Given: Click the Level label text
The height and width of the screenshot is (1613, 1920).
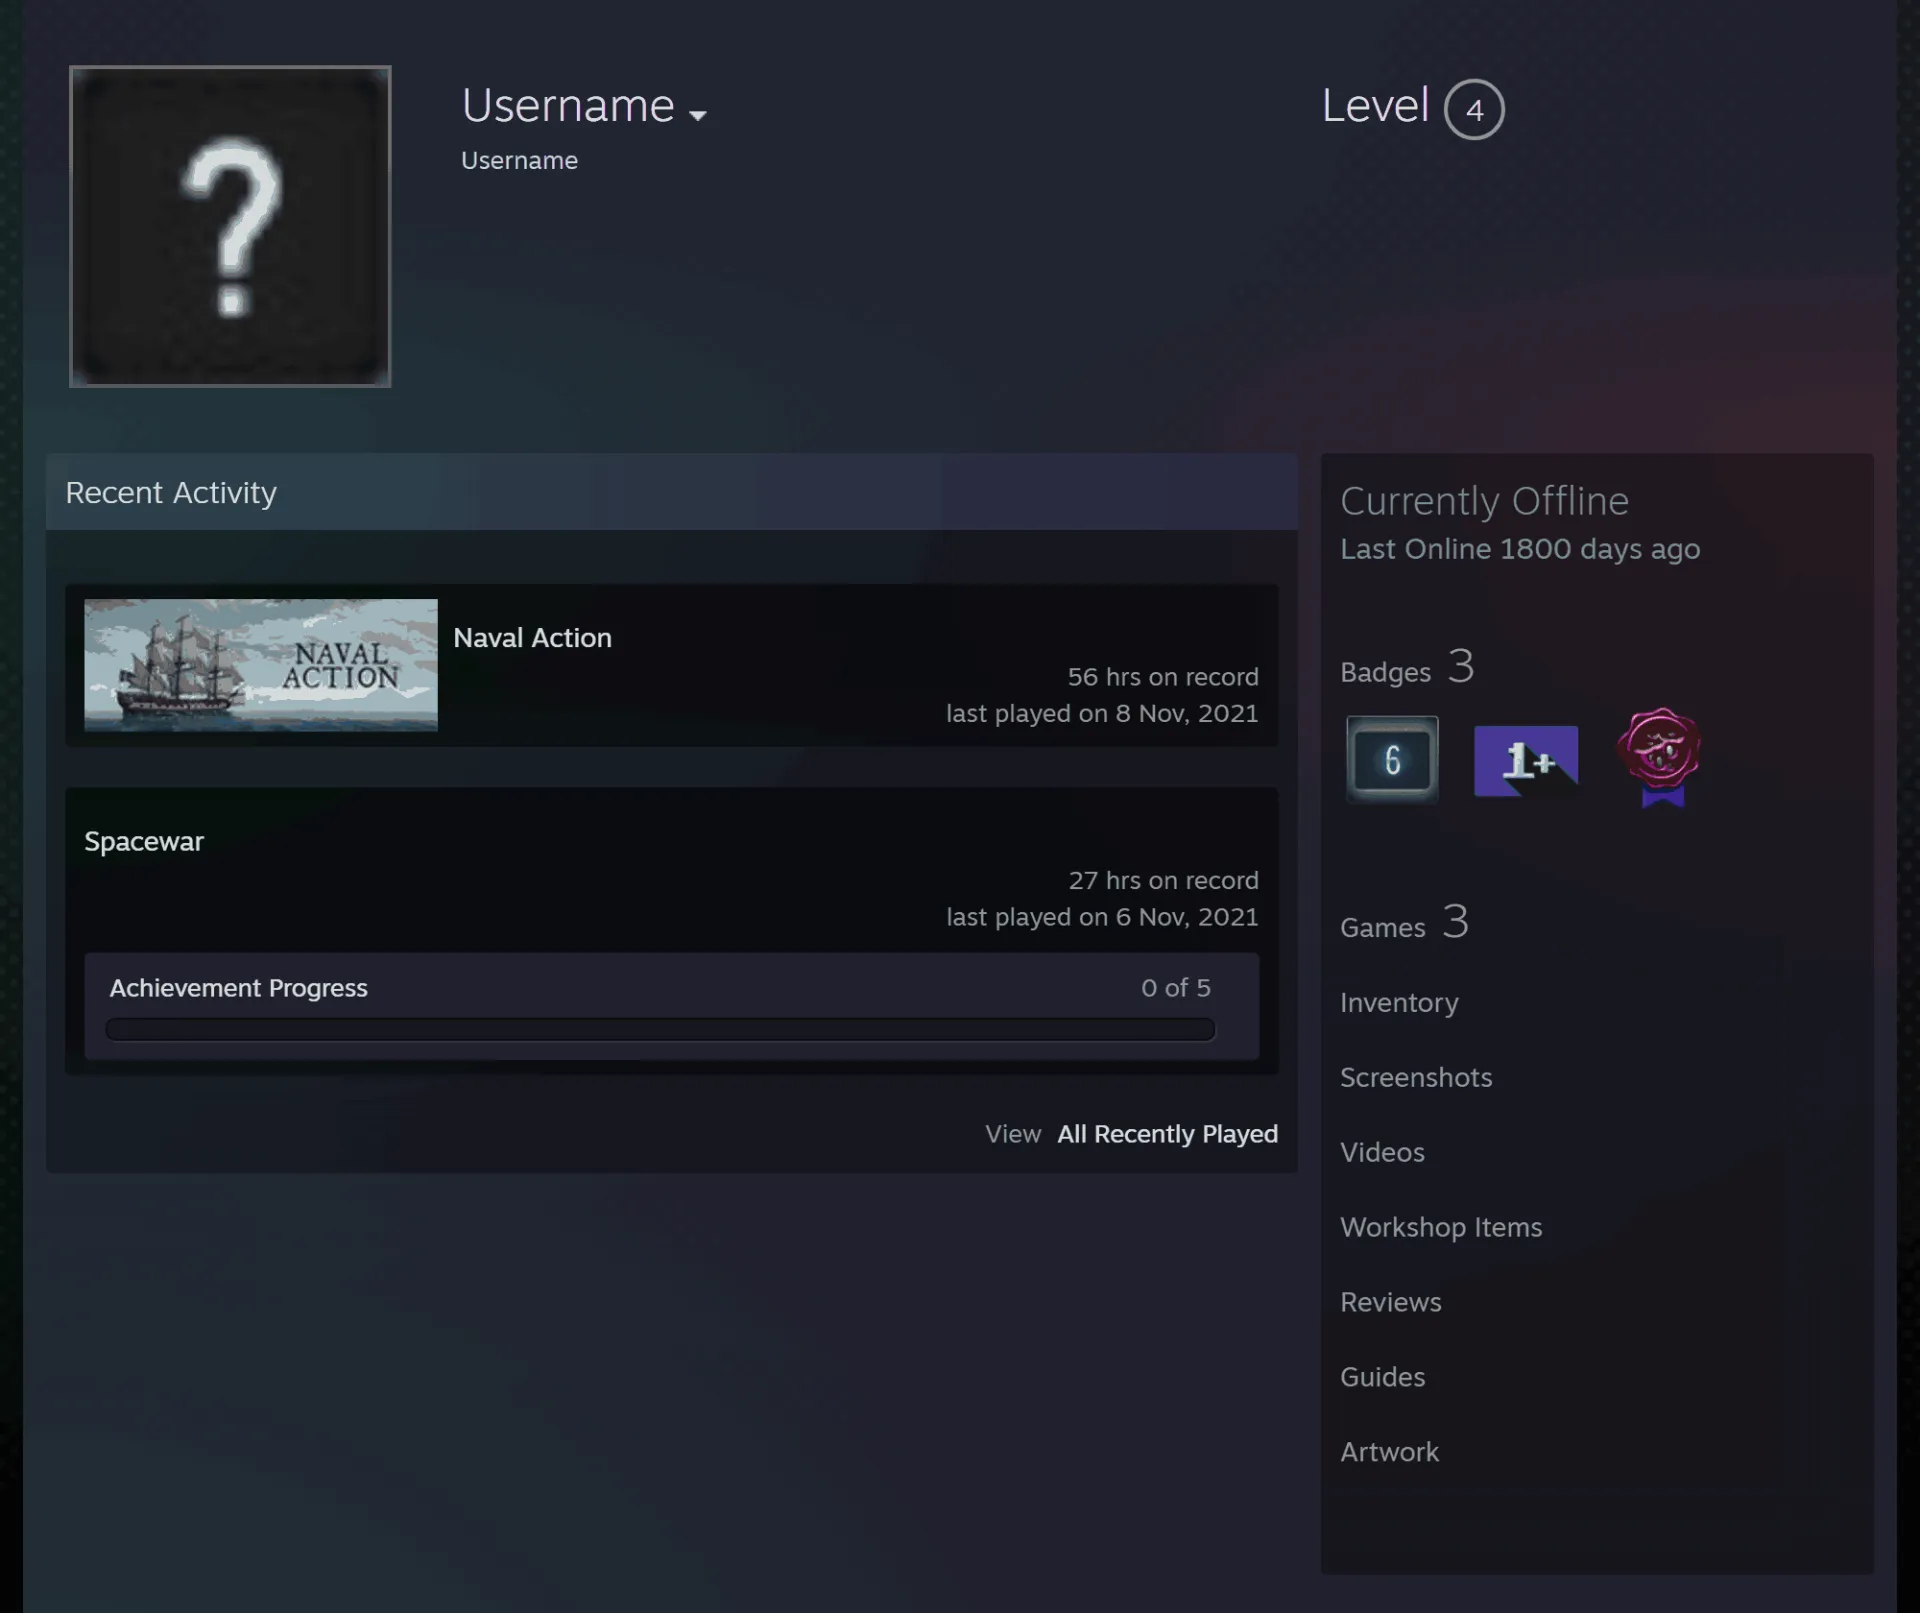Looking at the screenshot, I should coord(1375,106).
